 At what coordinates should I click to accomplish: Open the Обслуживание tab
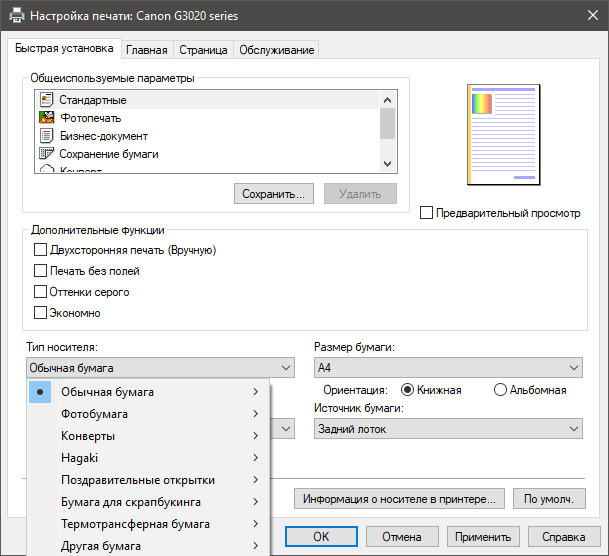click(277, 50)
